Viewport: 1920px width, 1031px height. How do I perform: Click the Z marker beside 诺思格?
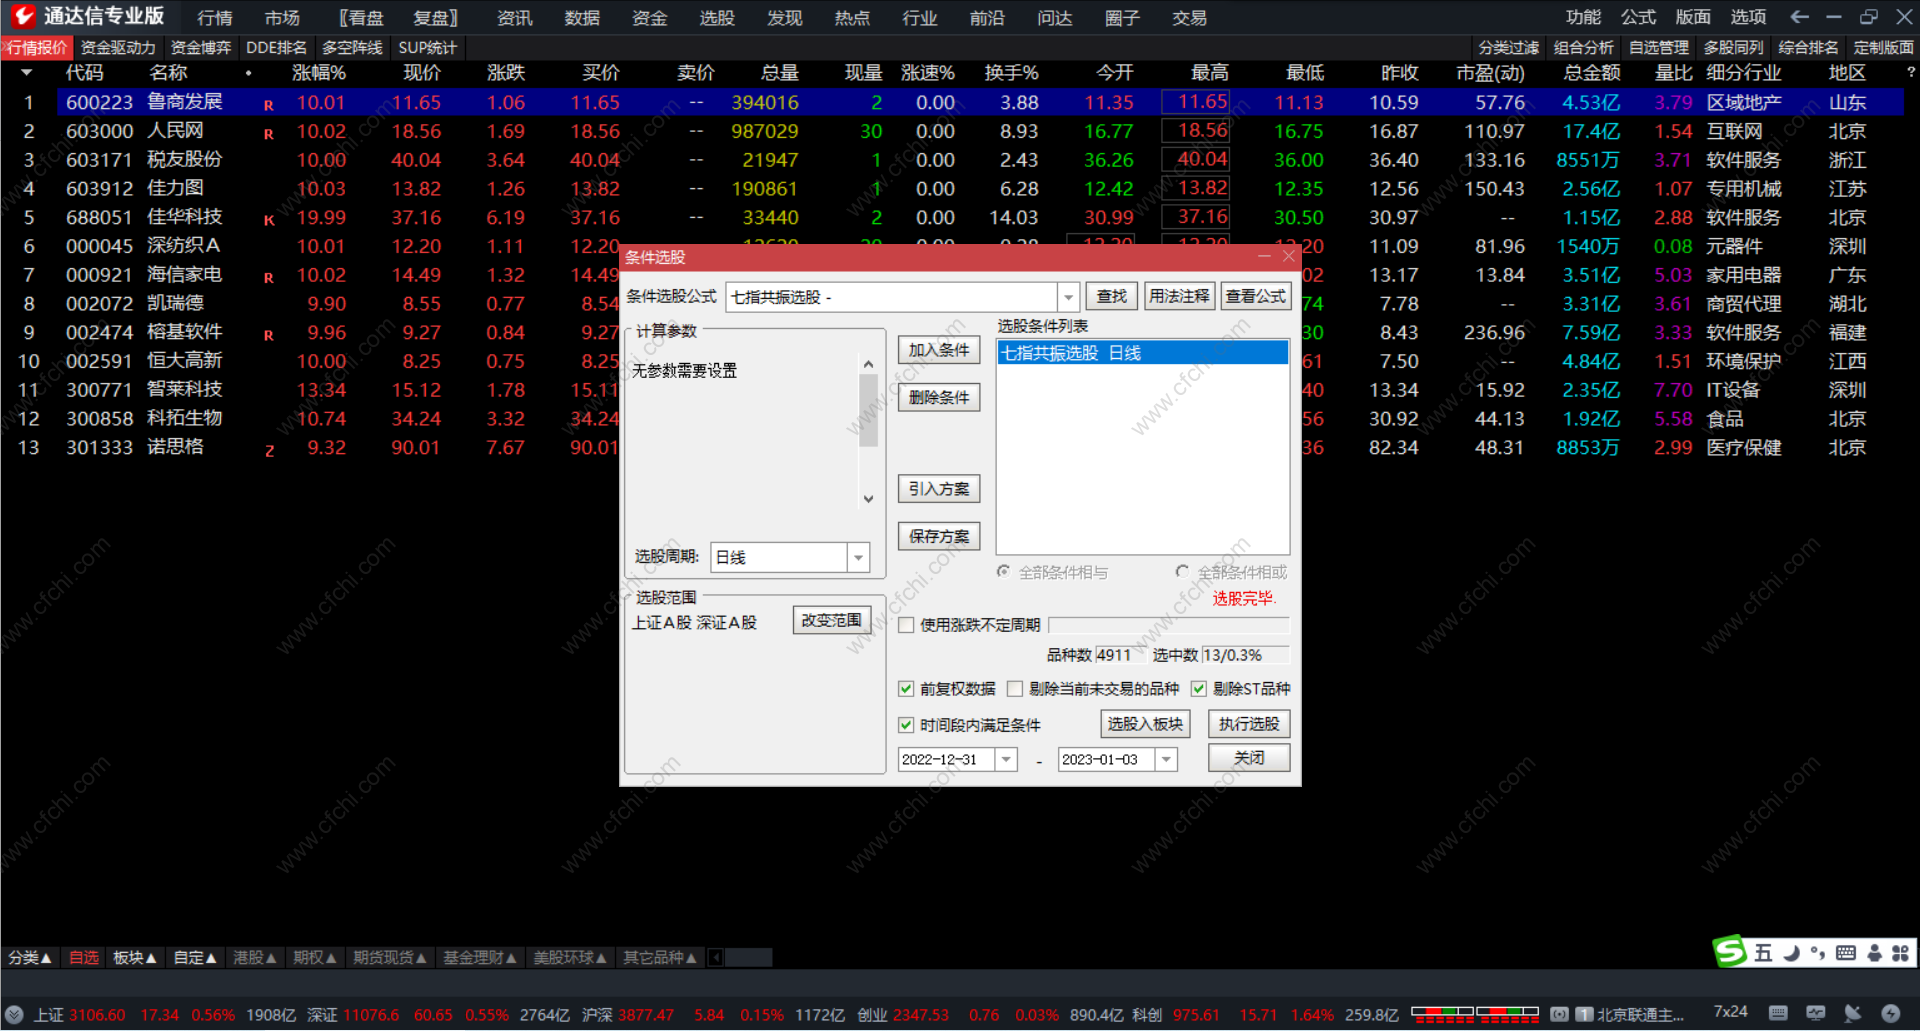[x=269, y=451]
